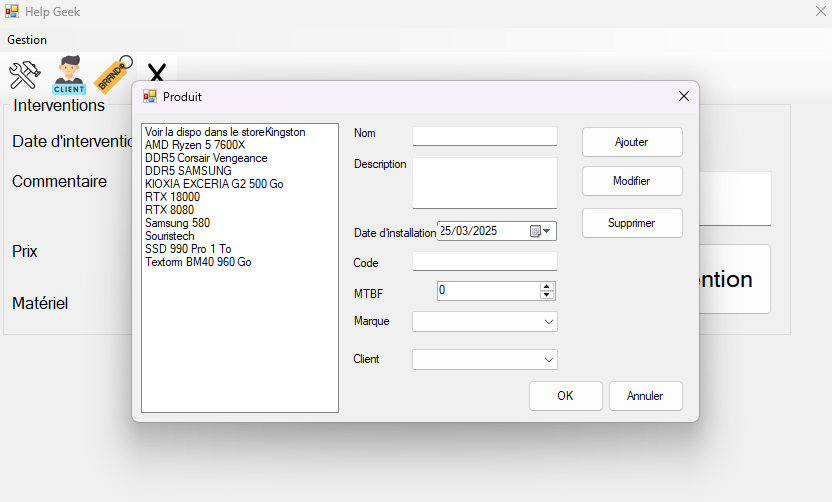Screen dimensions: 832x502
Task: Close the Produit dialog window
Action: click(684, 96)
